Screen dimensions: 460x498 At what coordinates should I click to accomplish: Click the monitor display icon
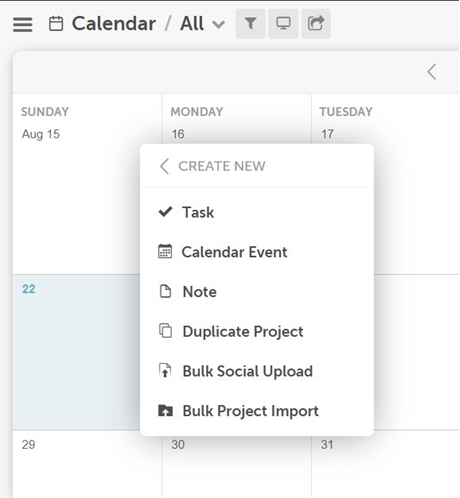pyautogui.click(x=283, y=24)
